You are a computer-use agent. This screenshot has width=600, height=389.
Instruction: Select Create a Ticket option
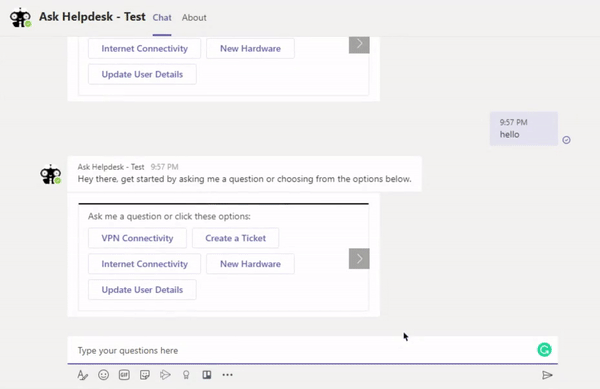(235, 238)
